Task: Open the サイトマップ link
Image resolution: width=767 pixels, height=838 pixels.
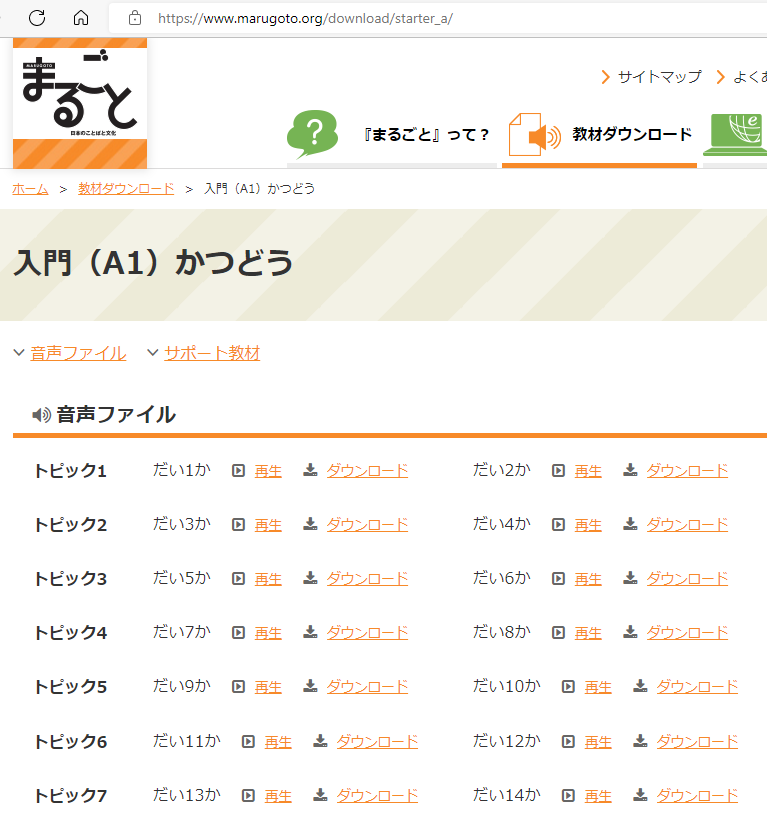Action: pyautogui.click(x=660, y=77)
